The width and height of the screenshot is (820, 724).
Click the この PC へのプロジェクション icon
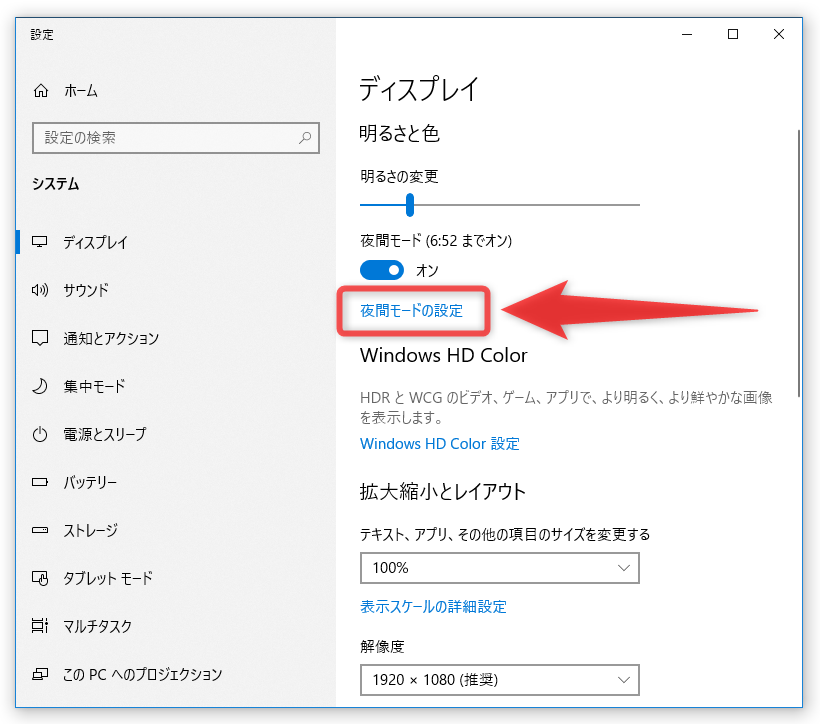40,674
